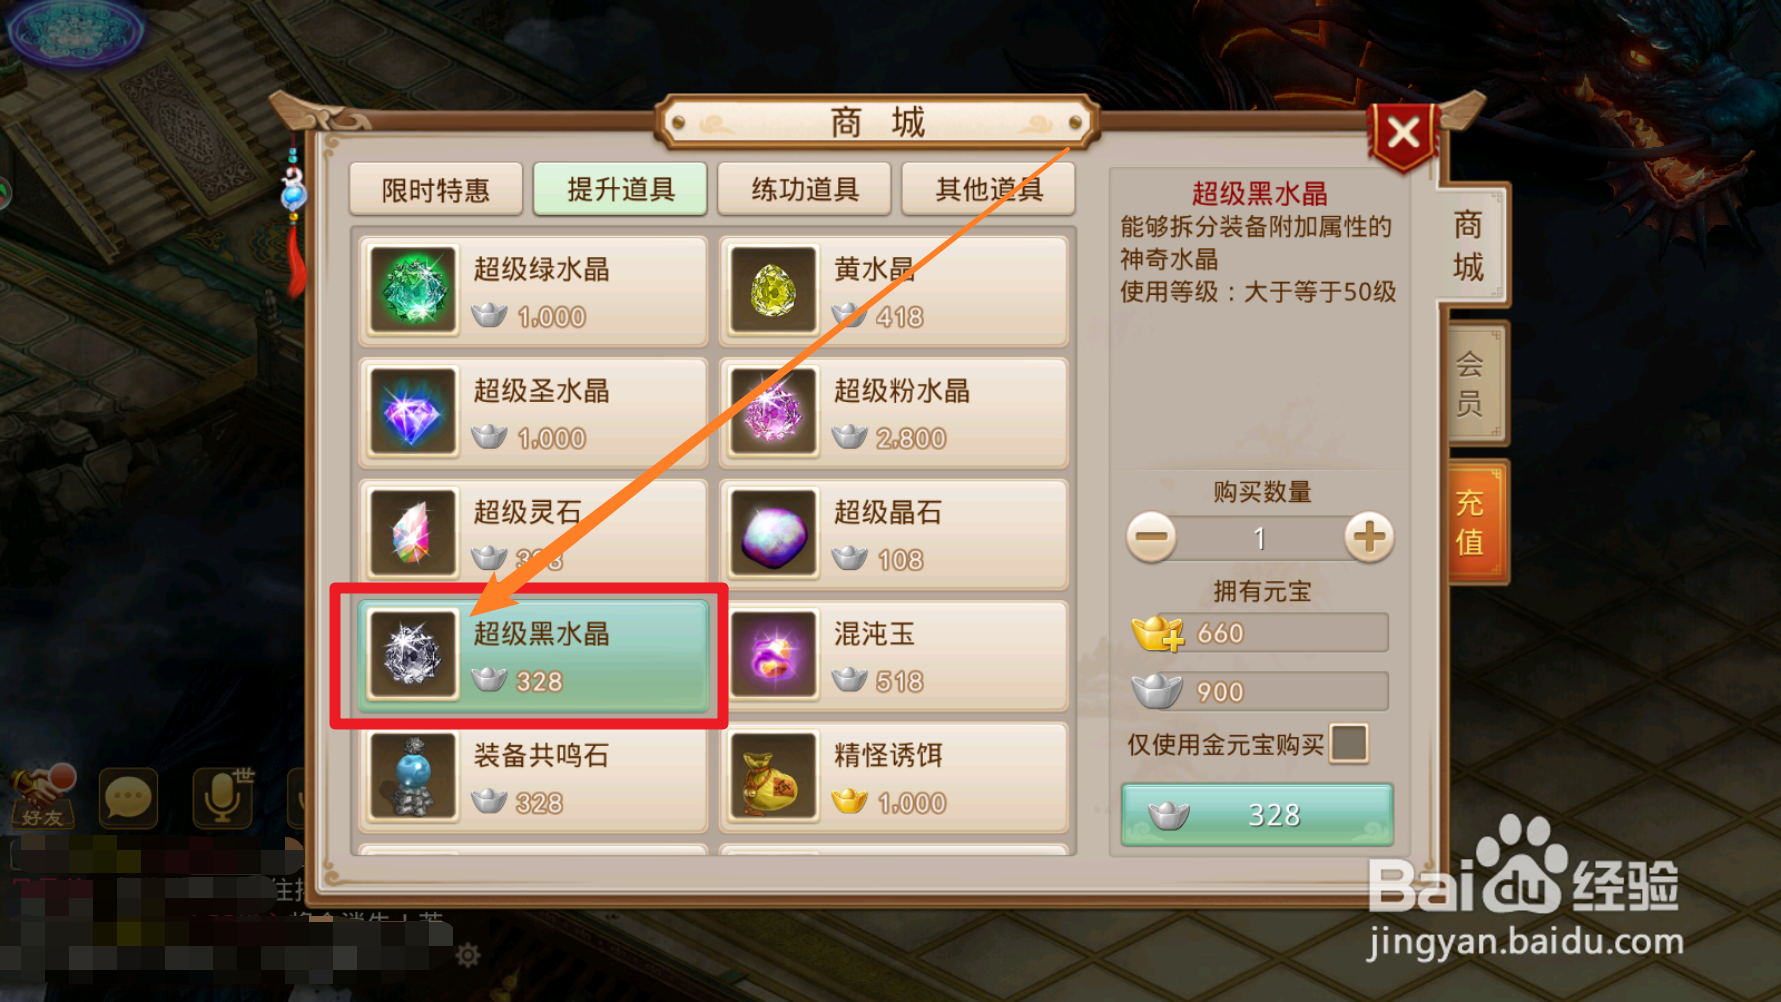Increase purchase quantity with plus button
1781x1002 pixels.
click(1369, 537)
